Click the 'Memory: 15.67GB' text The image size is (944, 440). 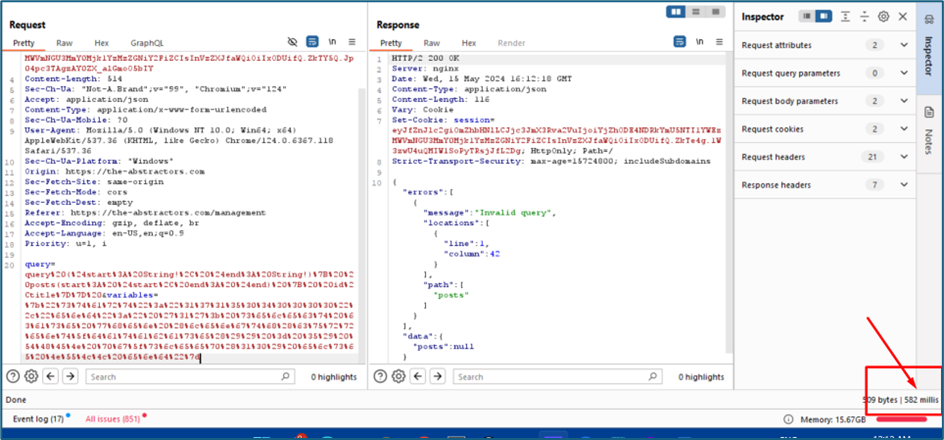[x=833, y=420]
